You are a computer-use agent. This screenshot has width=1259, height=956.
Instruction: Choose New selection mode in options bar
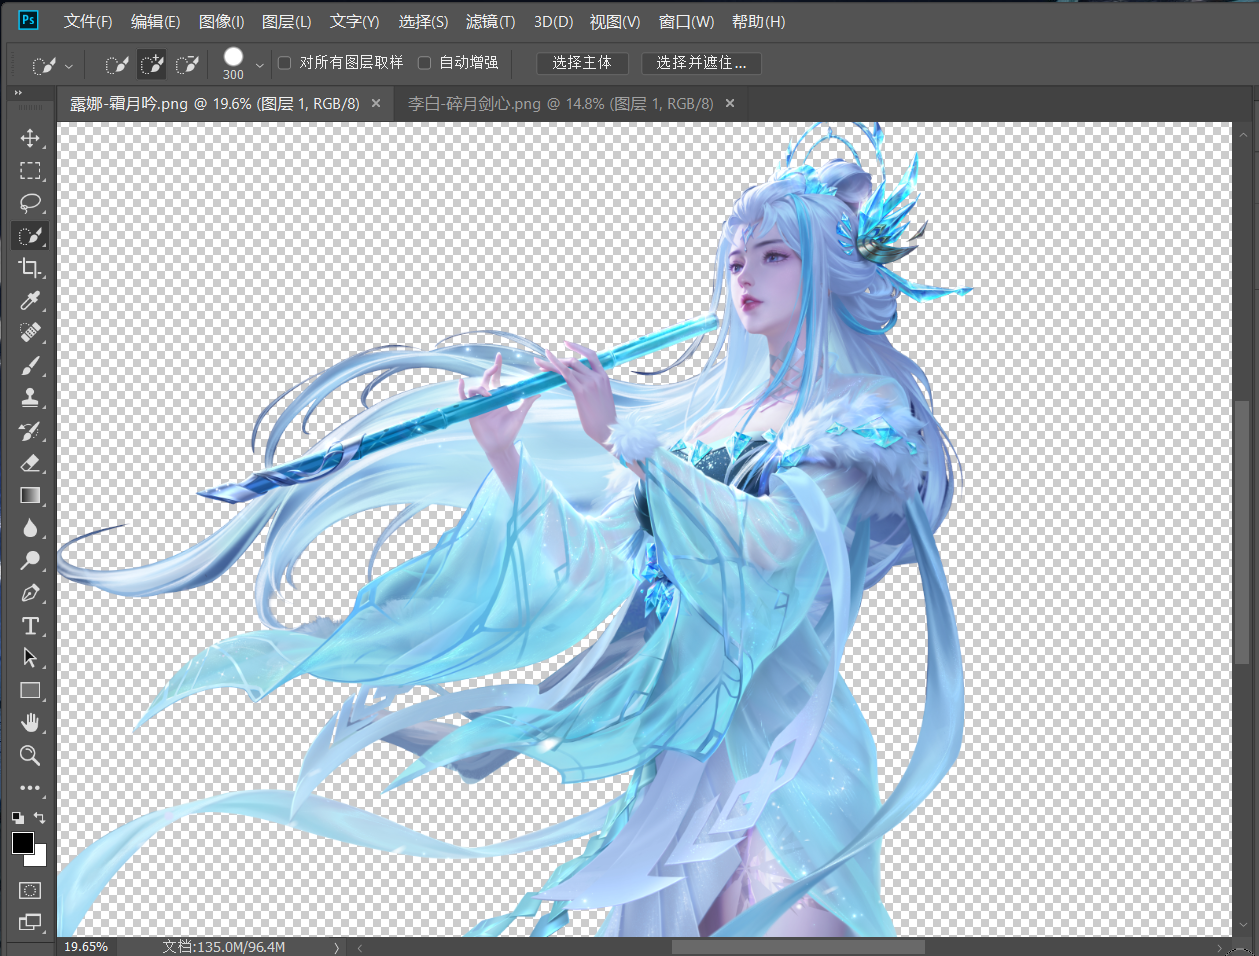[117, 65]
